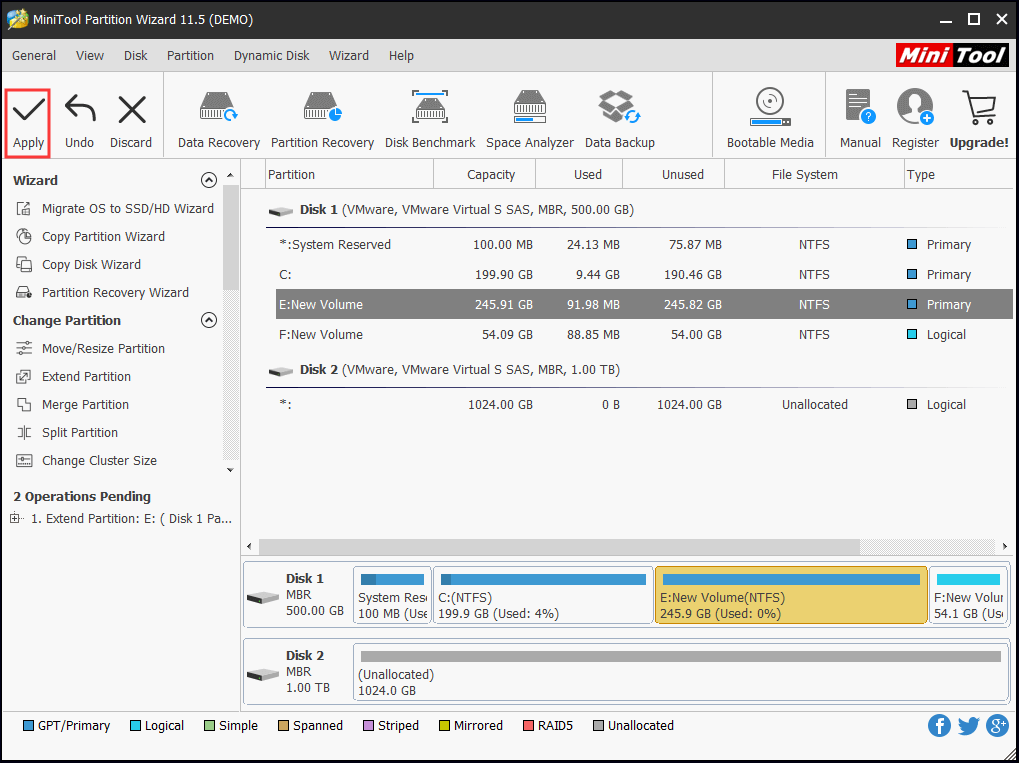Open the Dynamic Disk menu
Viewport: 1019px width, 763px height.
pyautogui.click(x=271, y=56)
